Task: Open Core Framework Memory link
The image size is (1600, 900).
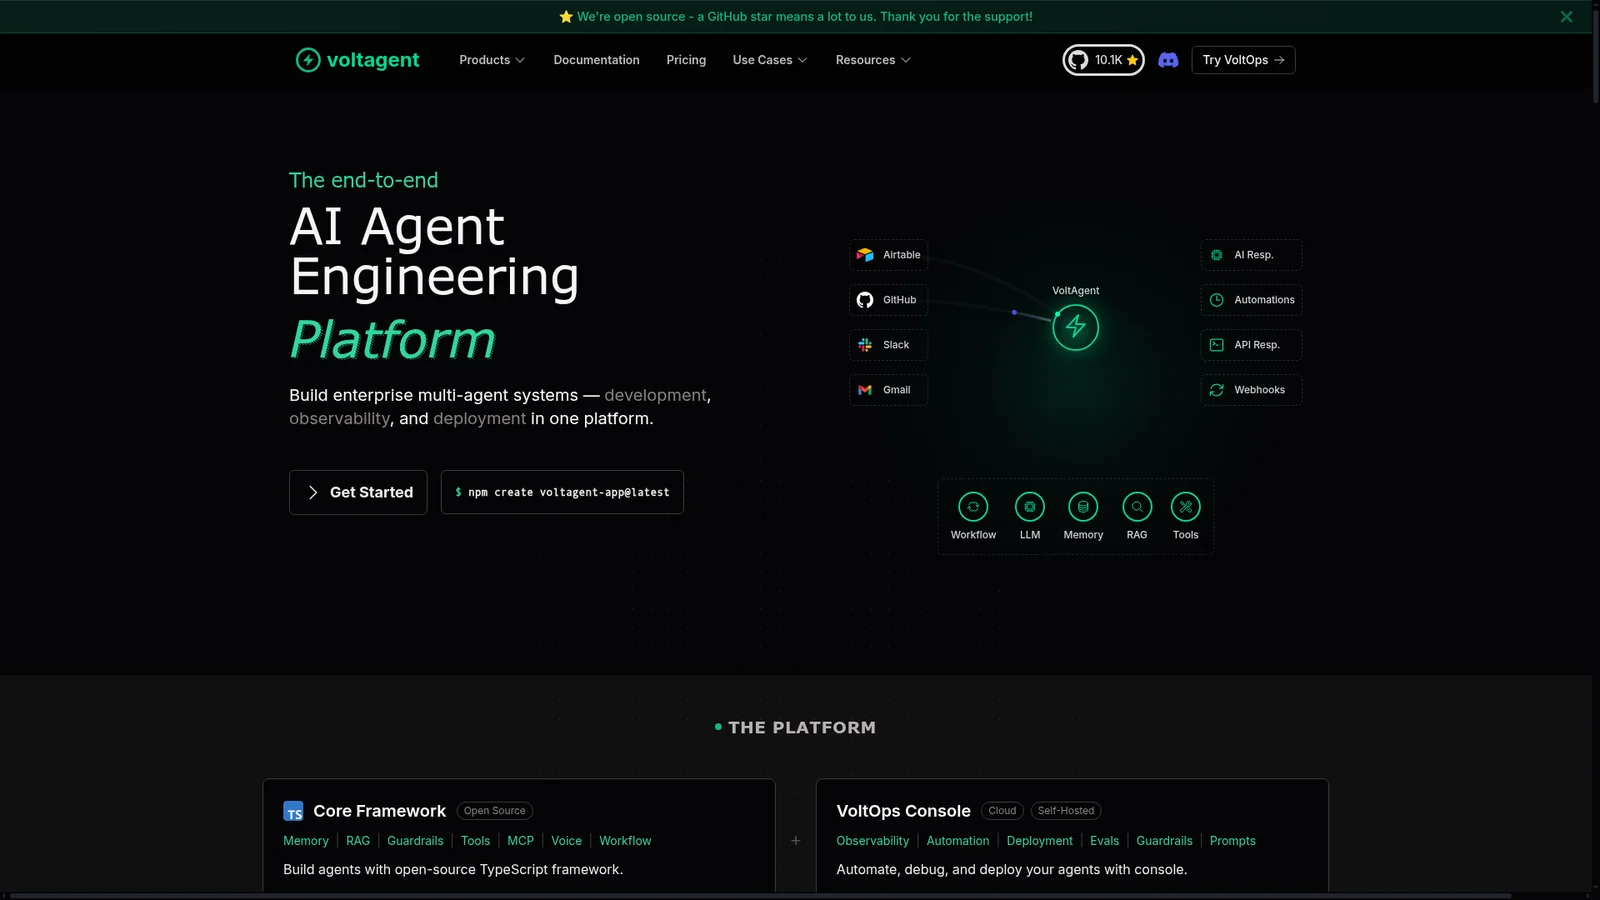Action: [x=306, y=841]
